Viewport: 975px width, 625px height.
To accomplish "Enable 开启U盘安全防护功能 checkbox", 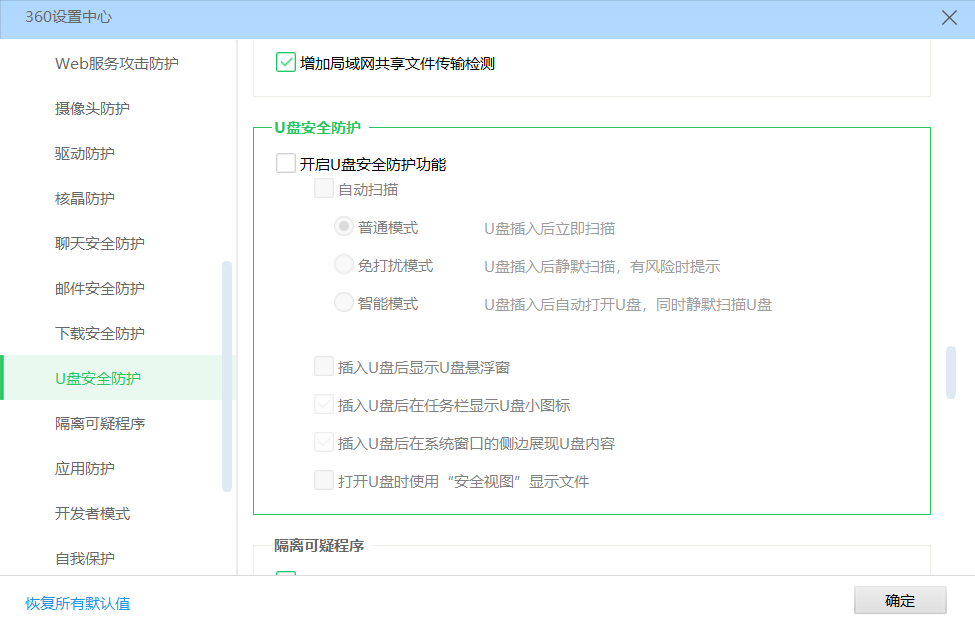I will pos(285,163).
